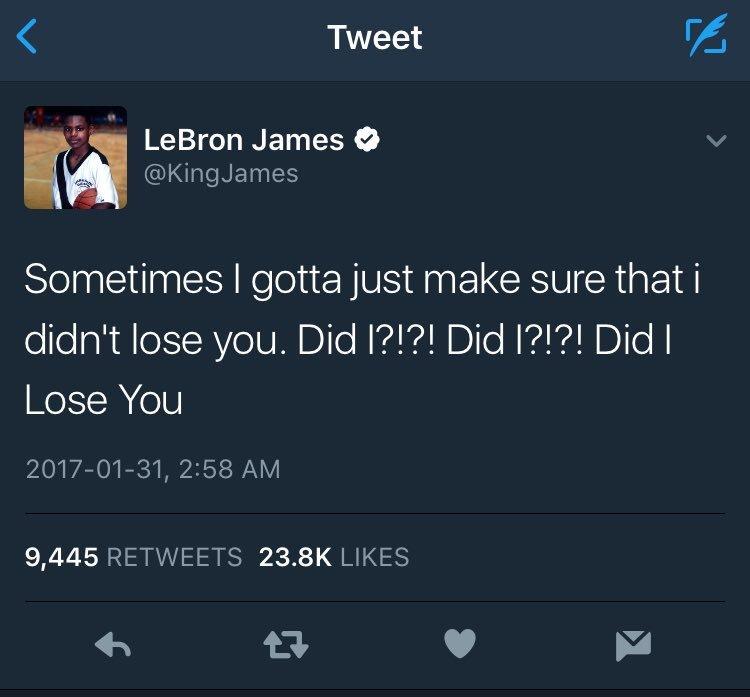This screenshot has height=697, width=750.
Task: Open LeBron James profile picture
Action: pos(76,157)
